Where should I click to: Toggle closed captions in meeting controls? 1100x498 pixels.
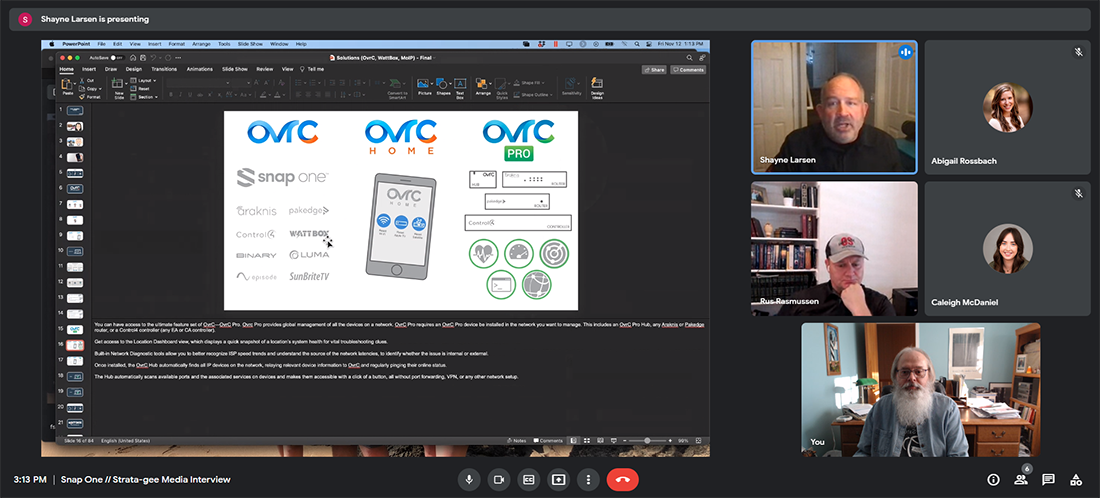529,480
